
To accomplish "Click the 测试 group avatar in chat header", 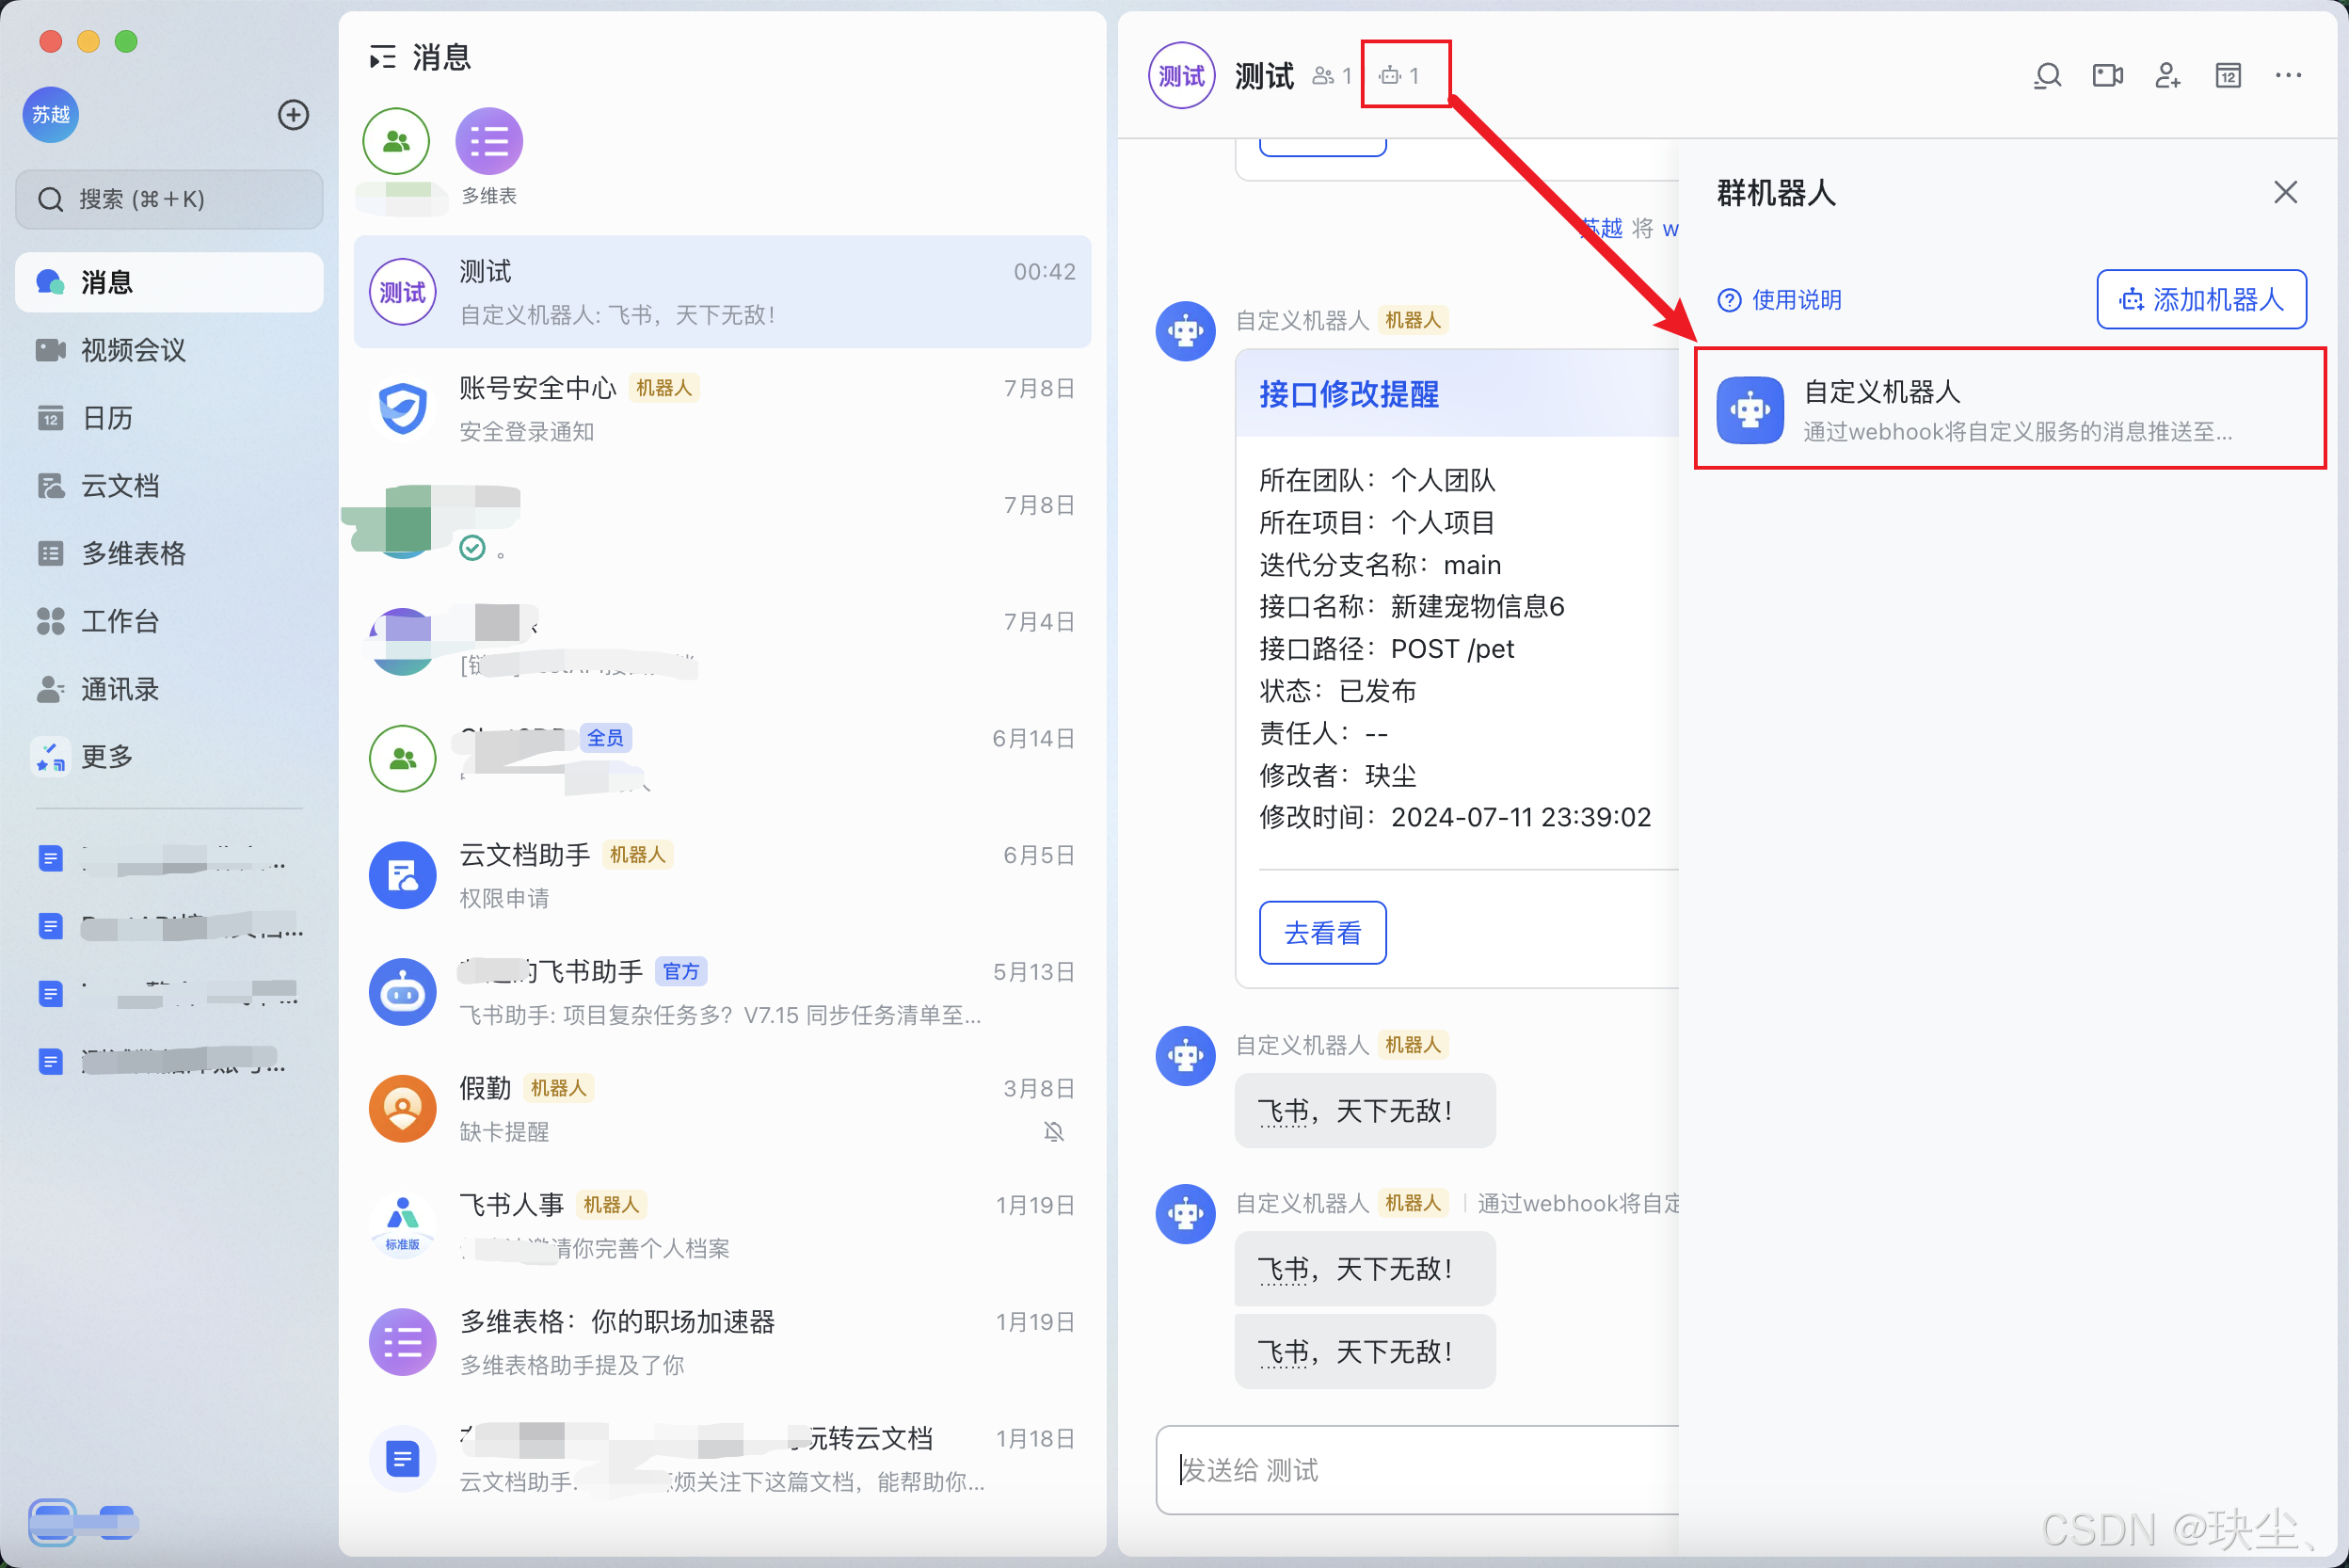I will 1182,76.
